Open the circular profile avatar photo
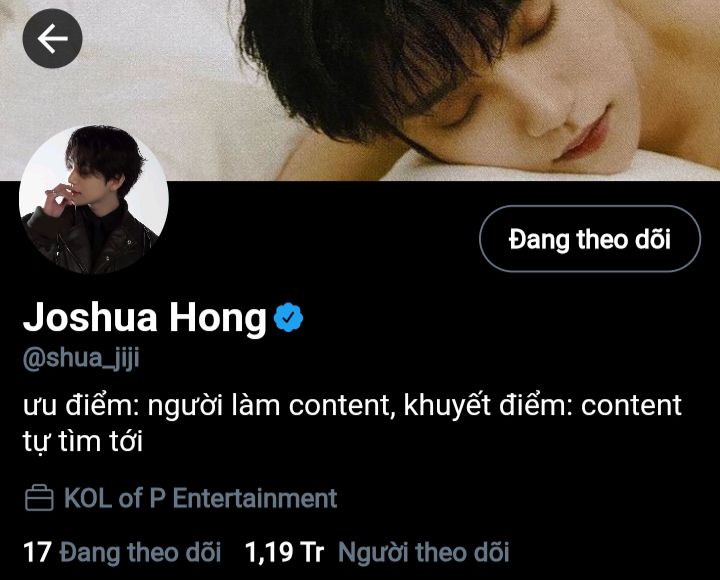 (x=94, y=200)
